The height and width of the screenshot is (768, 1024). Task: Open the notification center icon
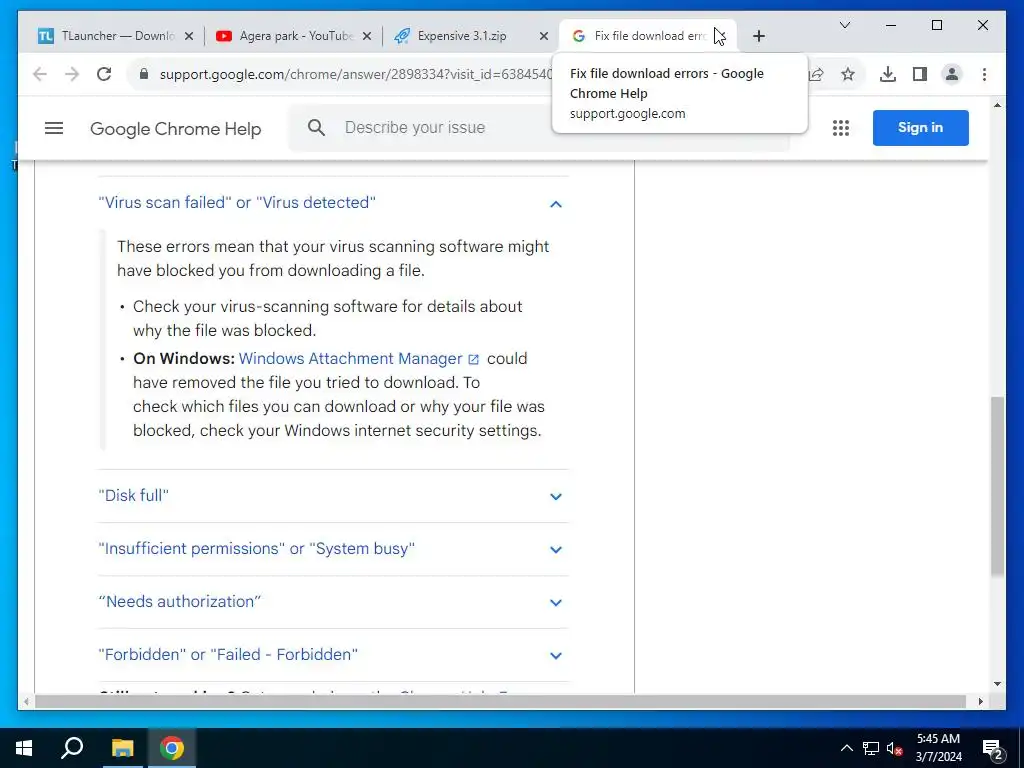(x=993, y=748)
